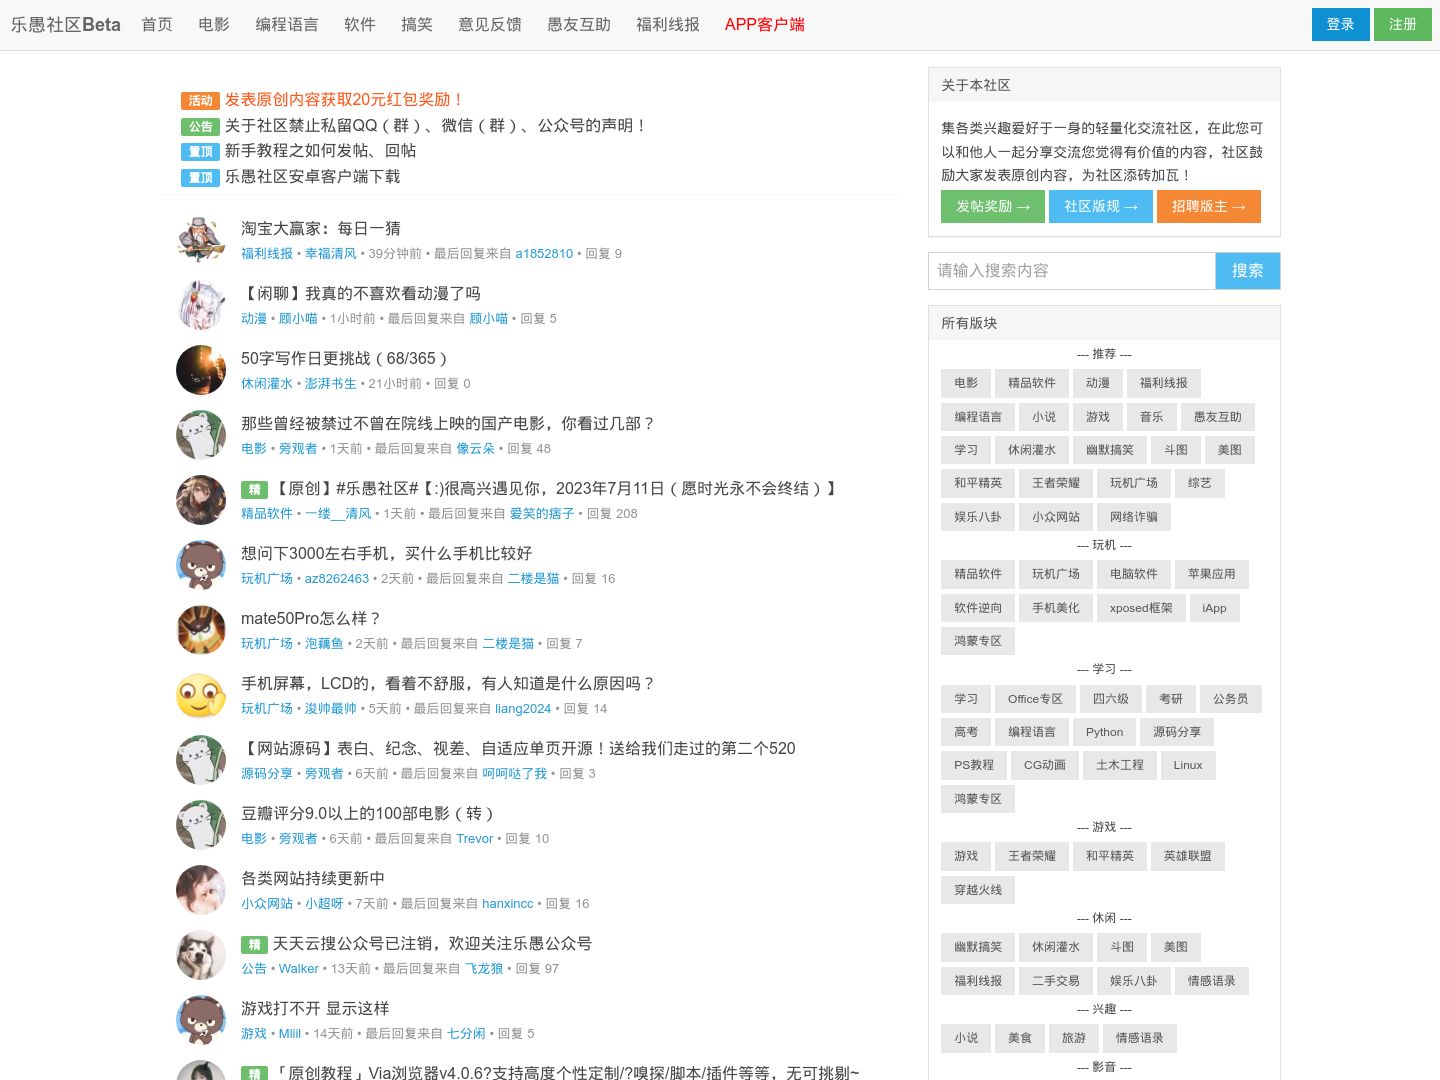This screenshot has width=1440, height=1080.
Task: Open 搞笑 navigation item
Action: click(x=417, y=24)
